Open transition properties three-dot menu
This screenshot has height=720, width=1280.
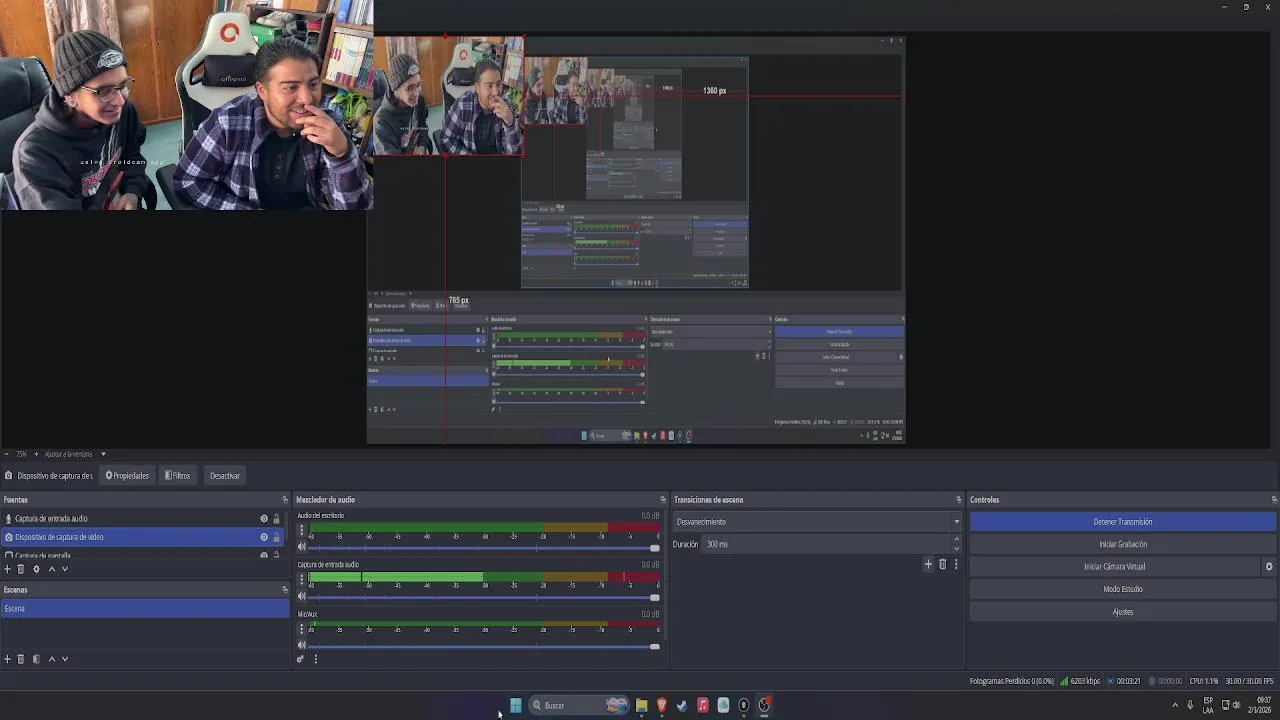956,565
